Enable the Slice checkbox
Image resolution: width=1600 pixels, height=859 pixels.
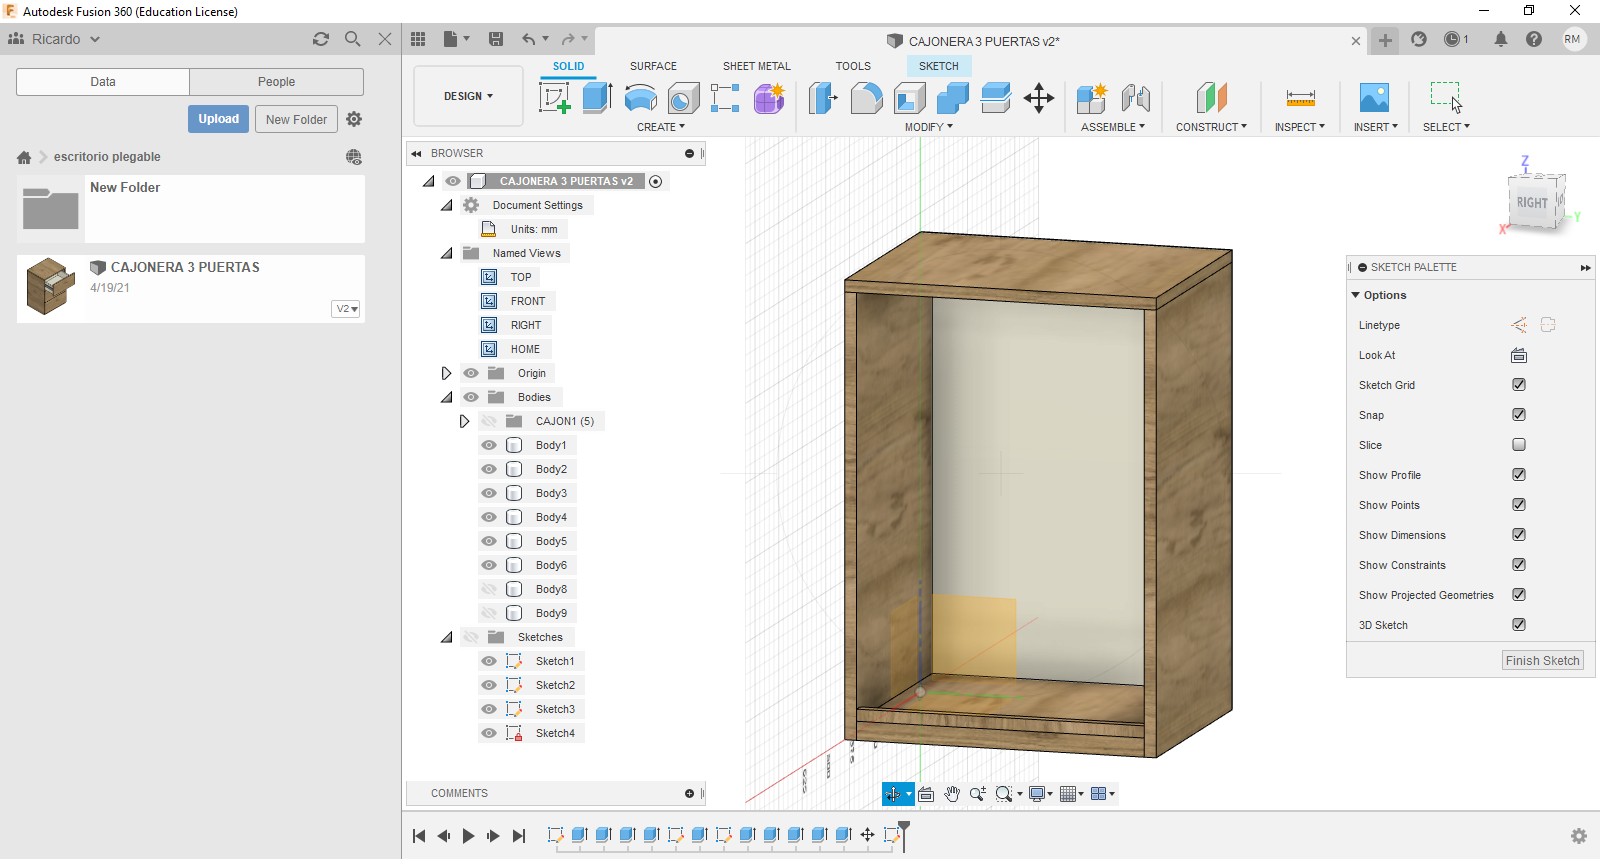click(1519, 445)
